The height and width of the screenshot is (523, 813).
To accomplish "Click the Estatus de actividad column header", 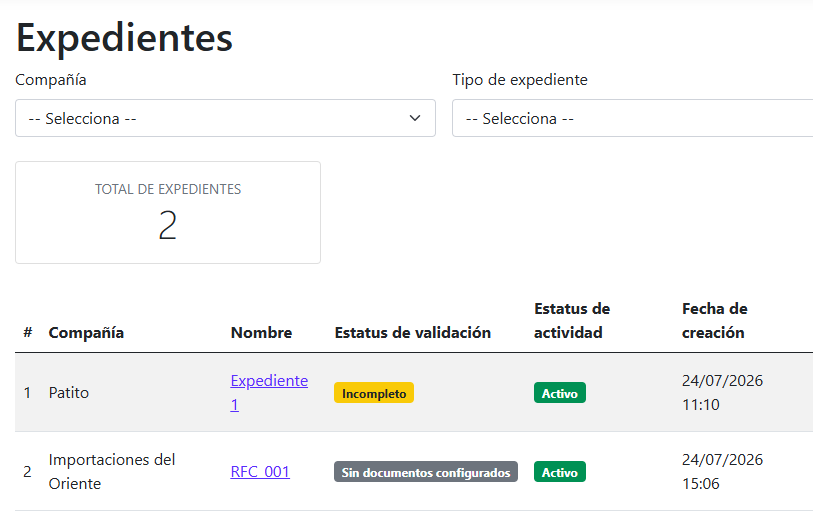I will 572,320.
